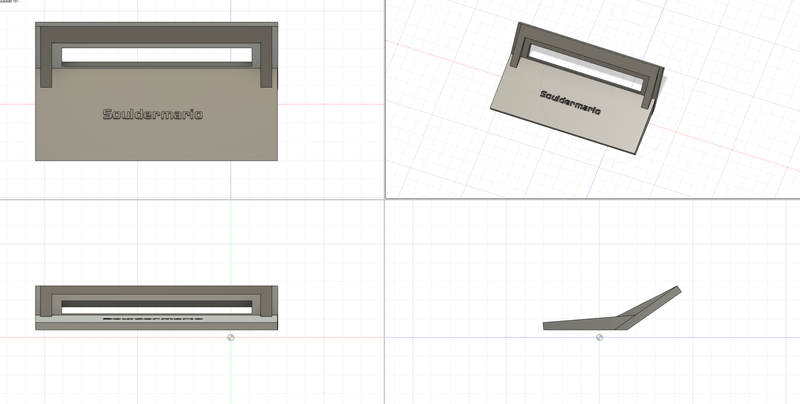The height and width of the screenshot is (404, 800).
Task: Select the slot opening in the bottom-left front view
Action: (x=156, y=302)
